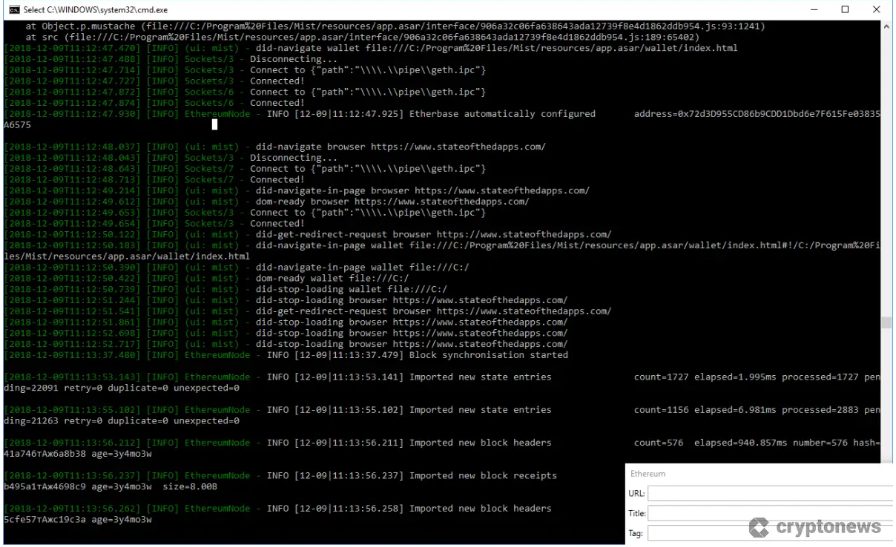
Task: Click 'count=1156' state entries value
Action: click(x=661, y=410)
